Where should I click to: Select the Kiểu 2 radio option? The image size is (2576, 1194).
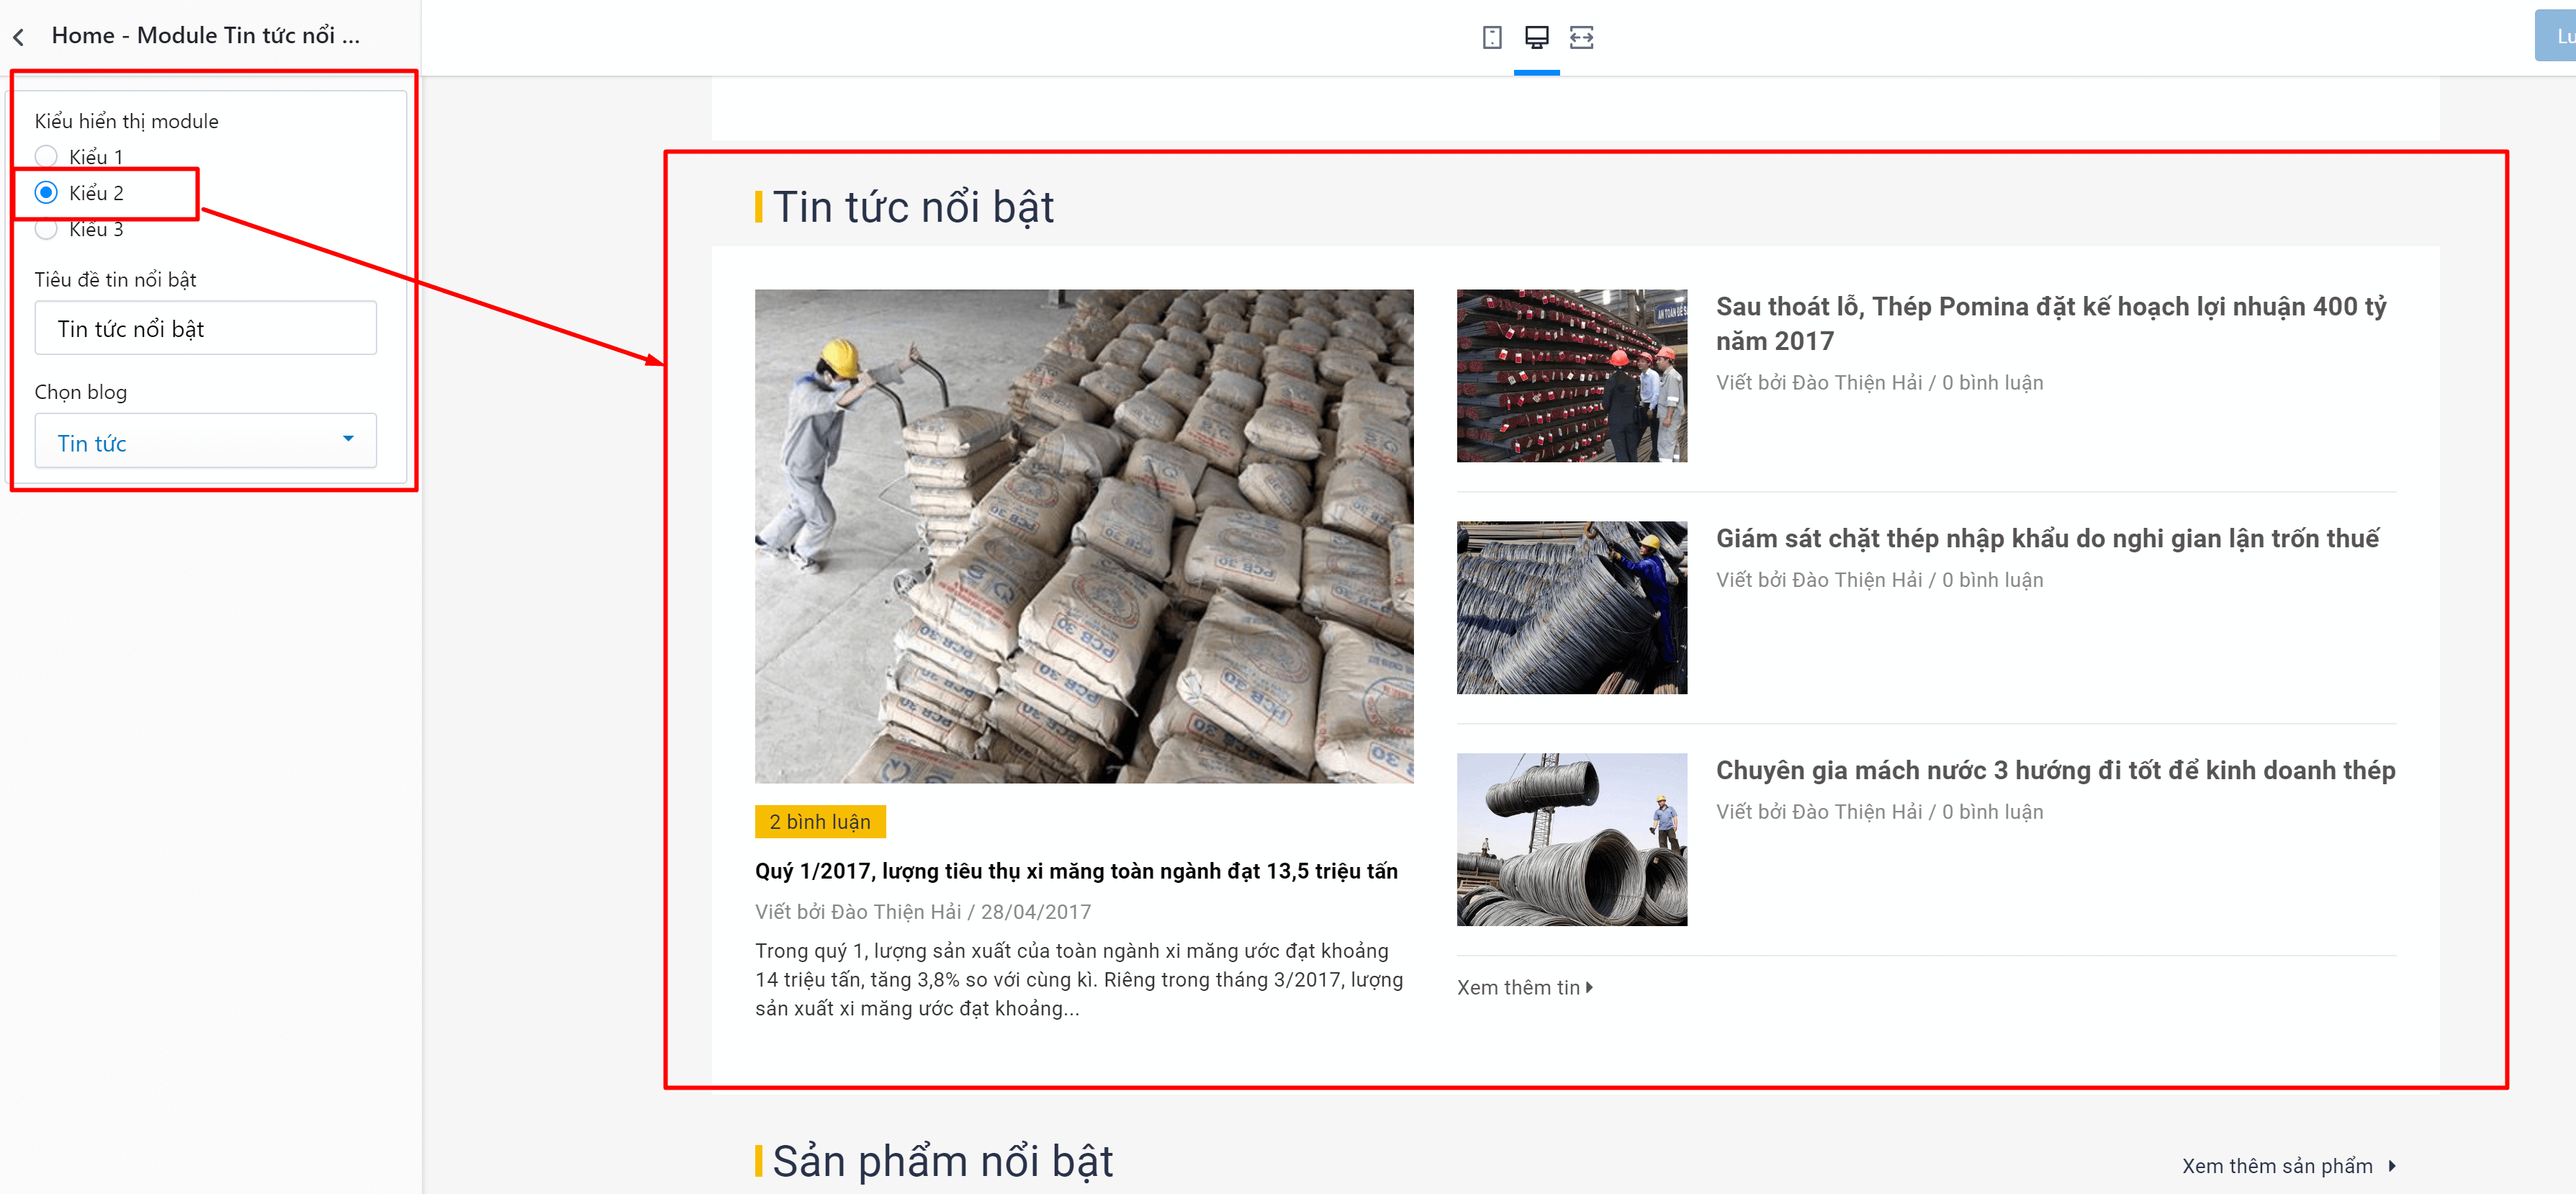pyautogui.click(x=46, y=192)
